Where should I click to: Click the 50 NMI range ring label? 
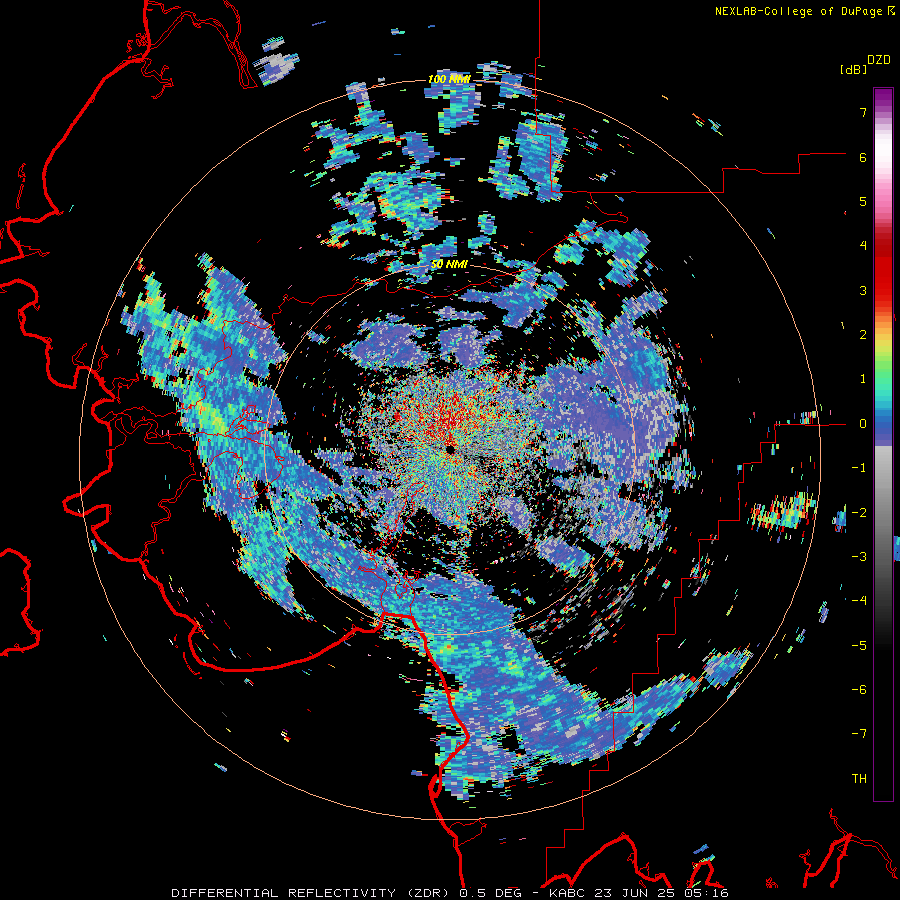pyautogui.click(x=449, y=264)
